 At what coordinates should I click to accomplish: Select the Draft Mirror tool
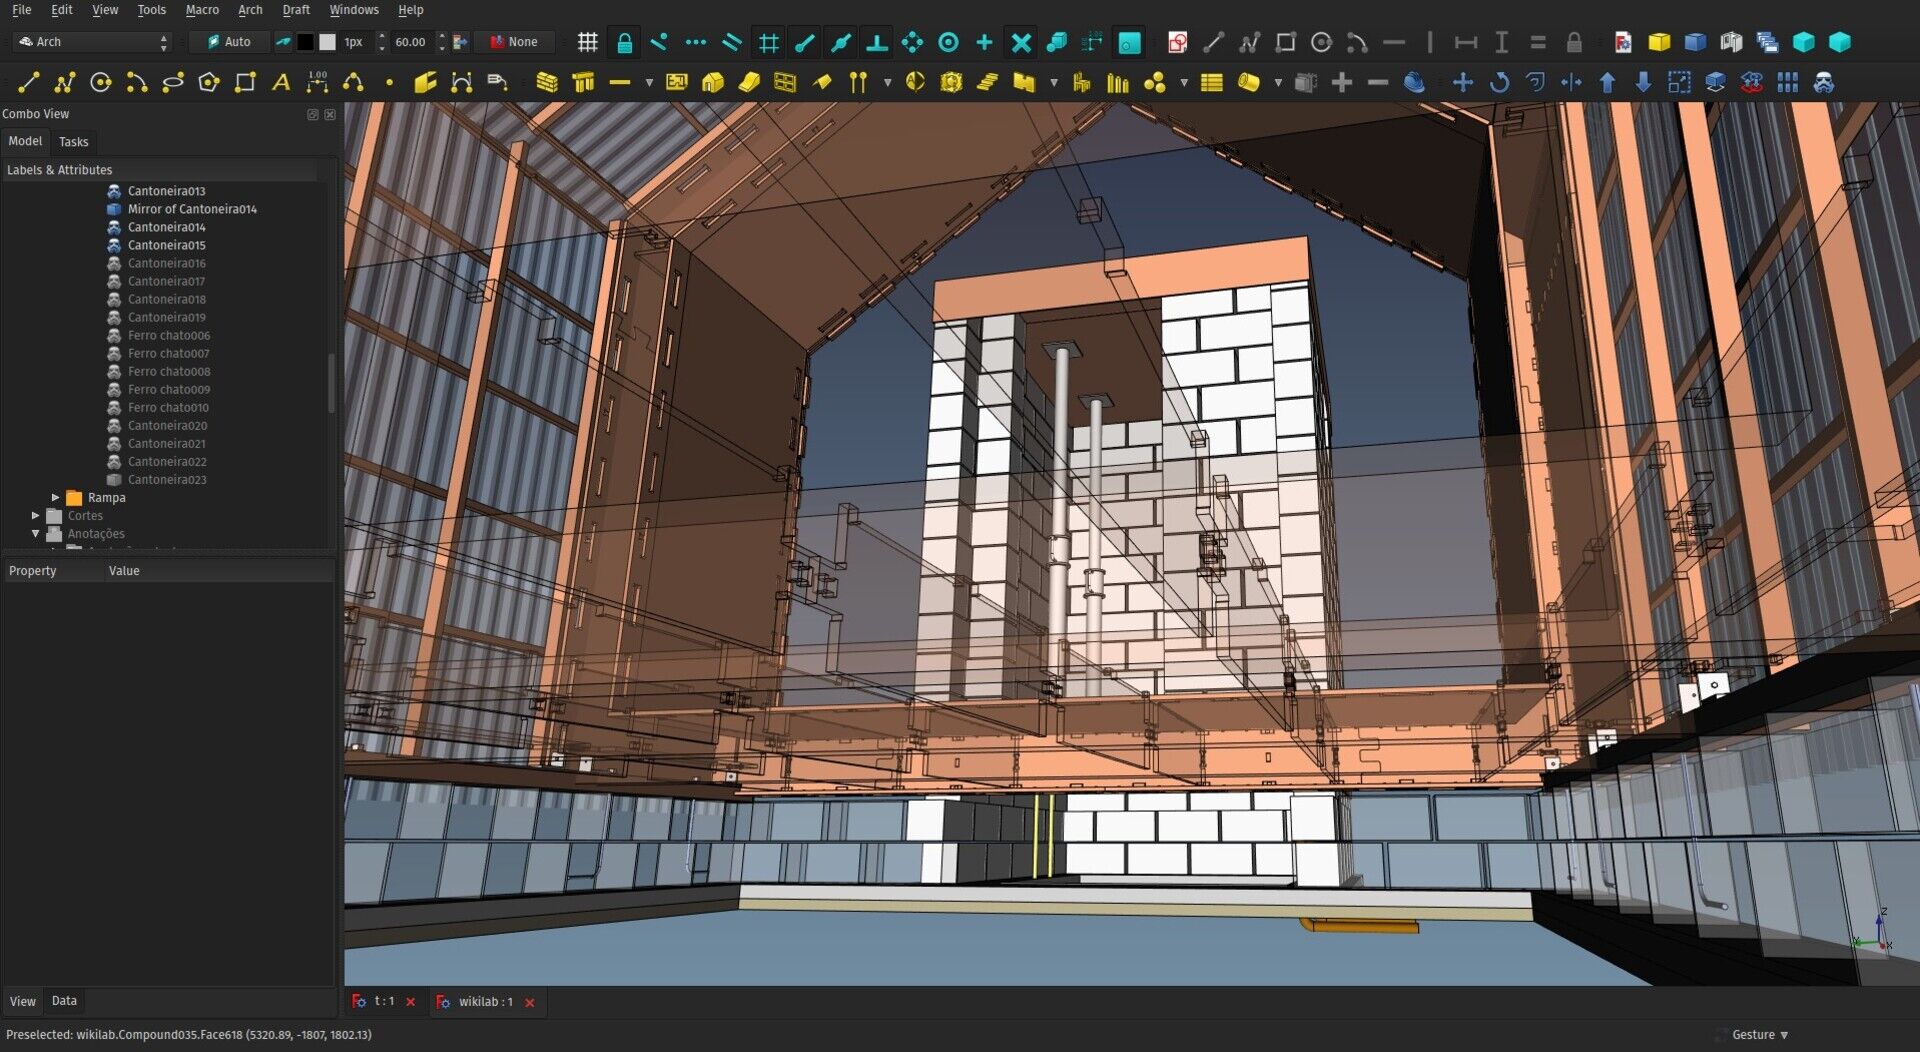coord(1571,83)
